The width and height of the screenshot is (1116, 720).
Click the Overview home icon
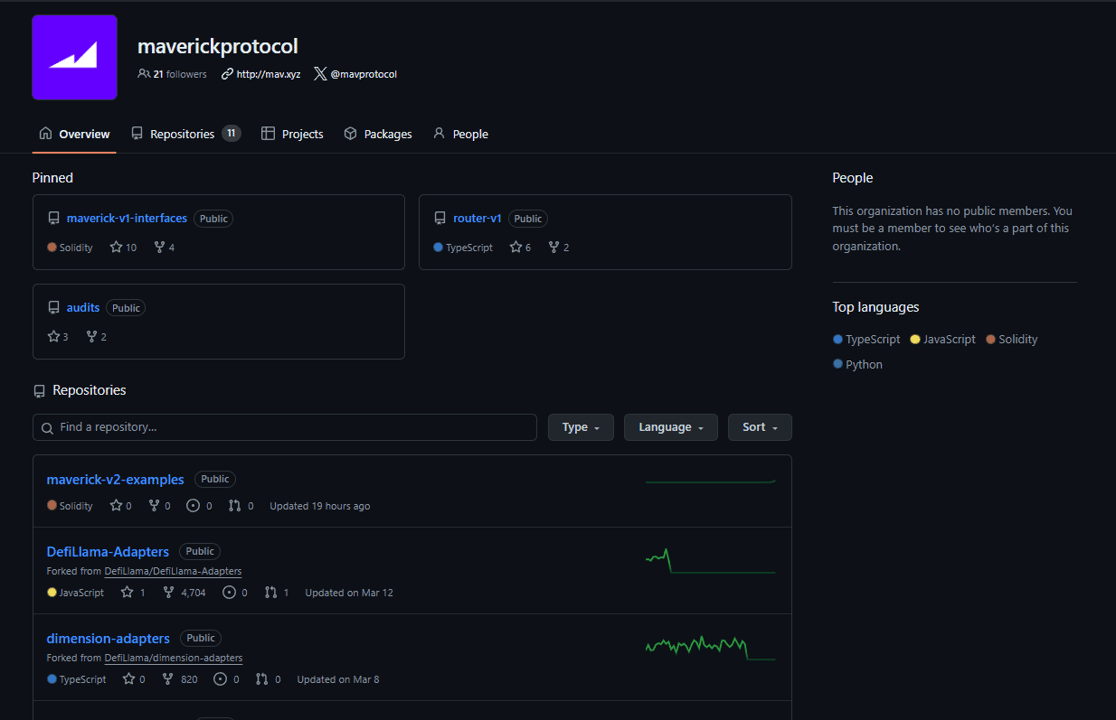pos(46,133)
